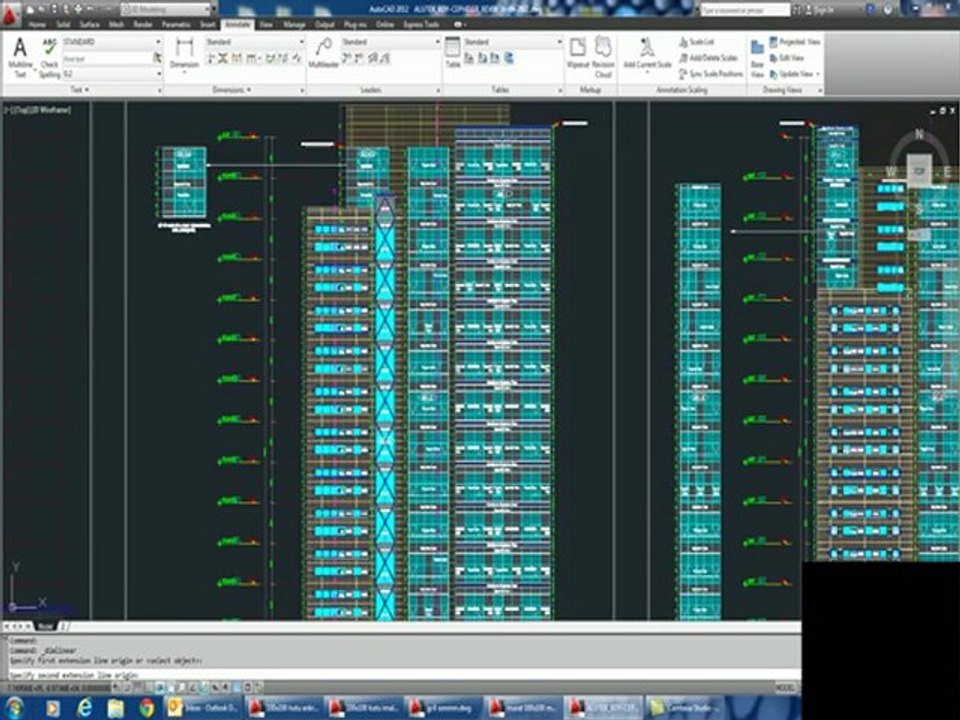Toggle the ribbon minimize button after Express Tools
Viewport: 960px width, 720px height.
click(458, 24)
